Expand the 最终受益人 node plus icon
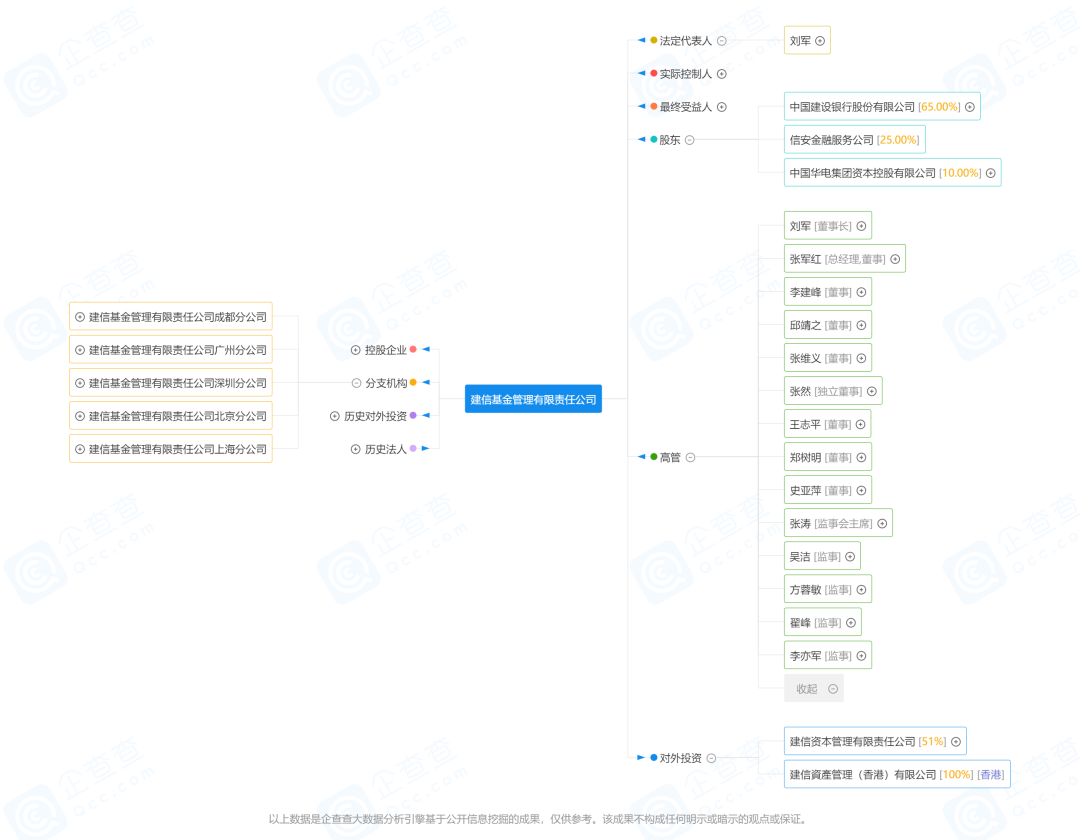Viewport: 1080px width, 840px height. [722, 107]
